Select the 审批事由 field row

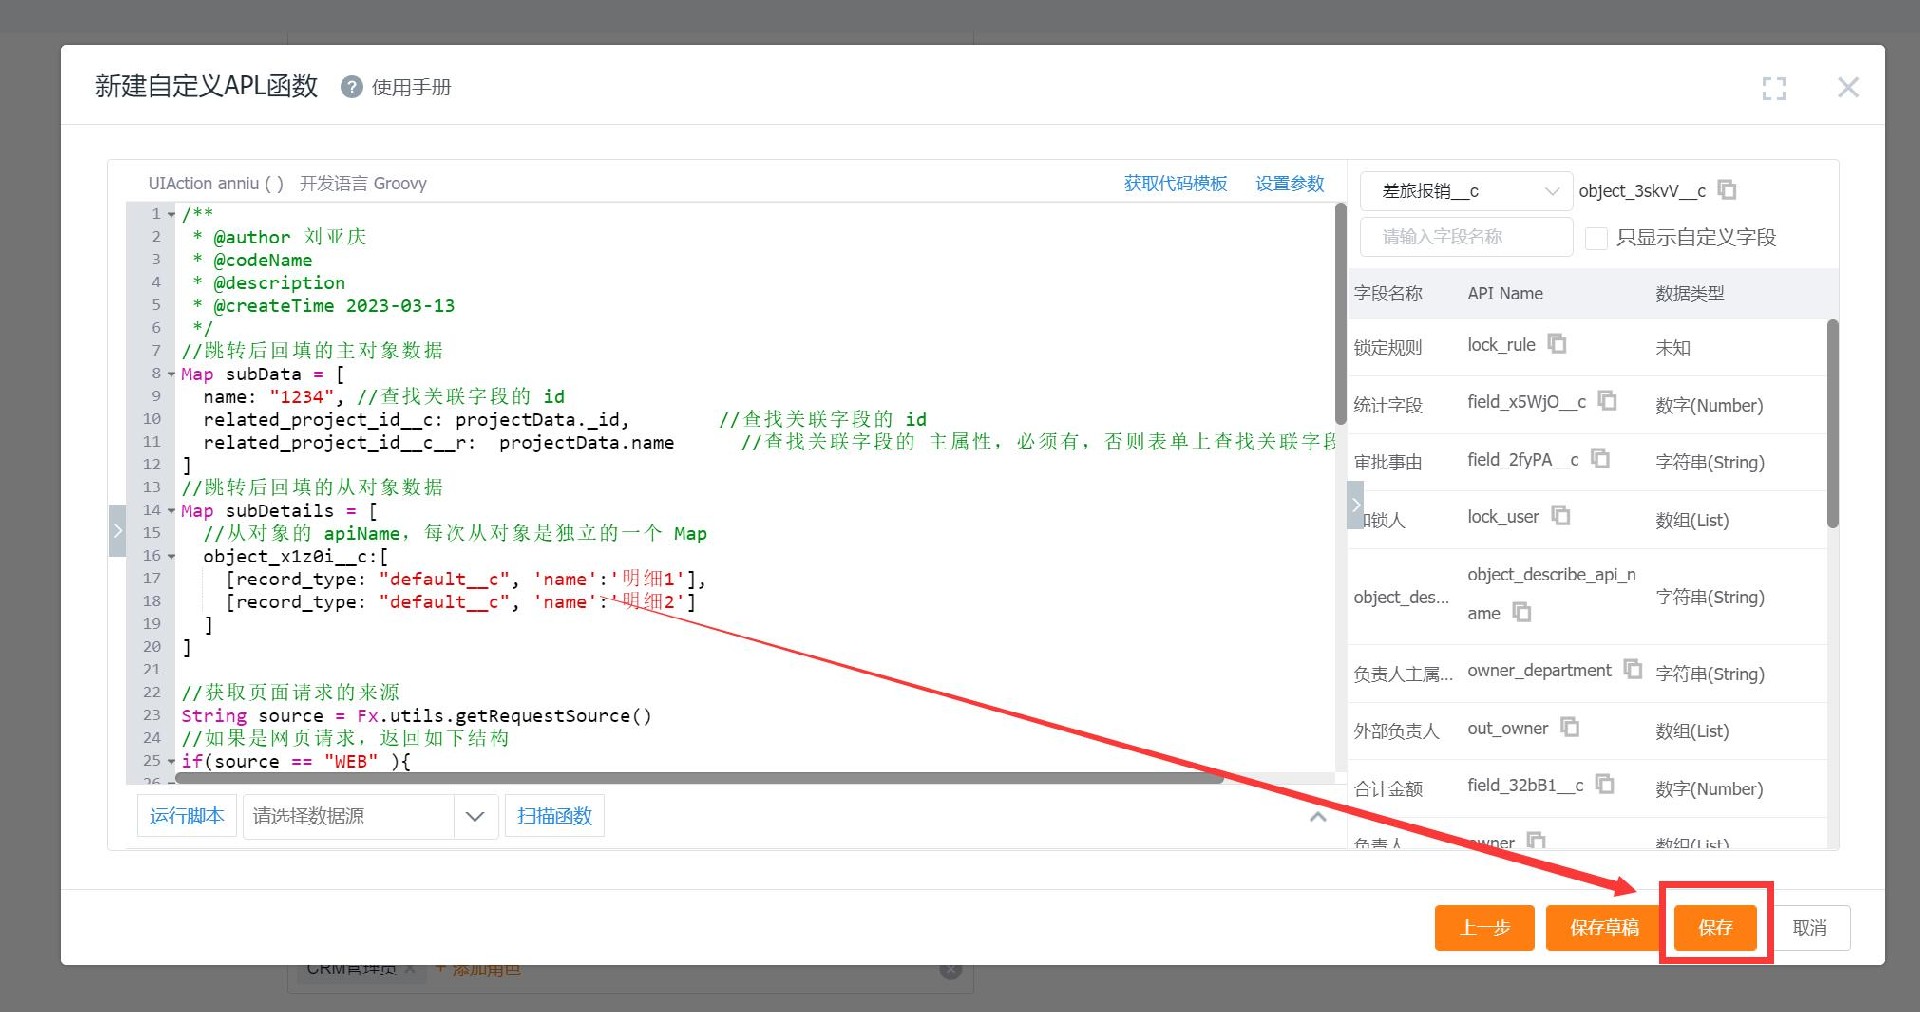pos(1587,462)
